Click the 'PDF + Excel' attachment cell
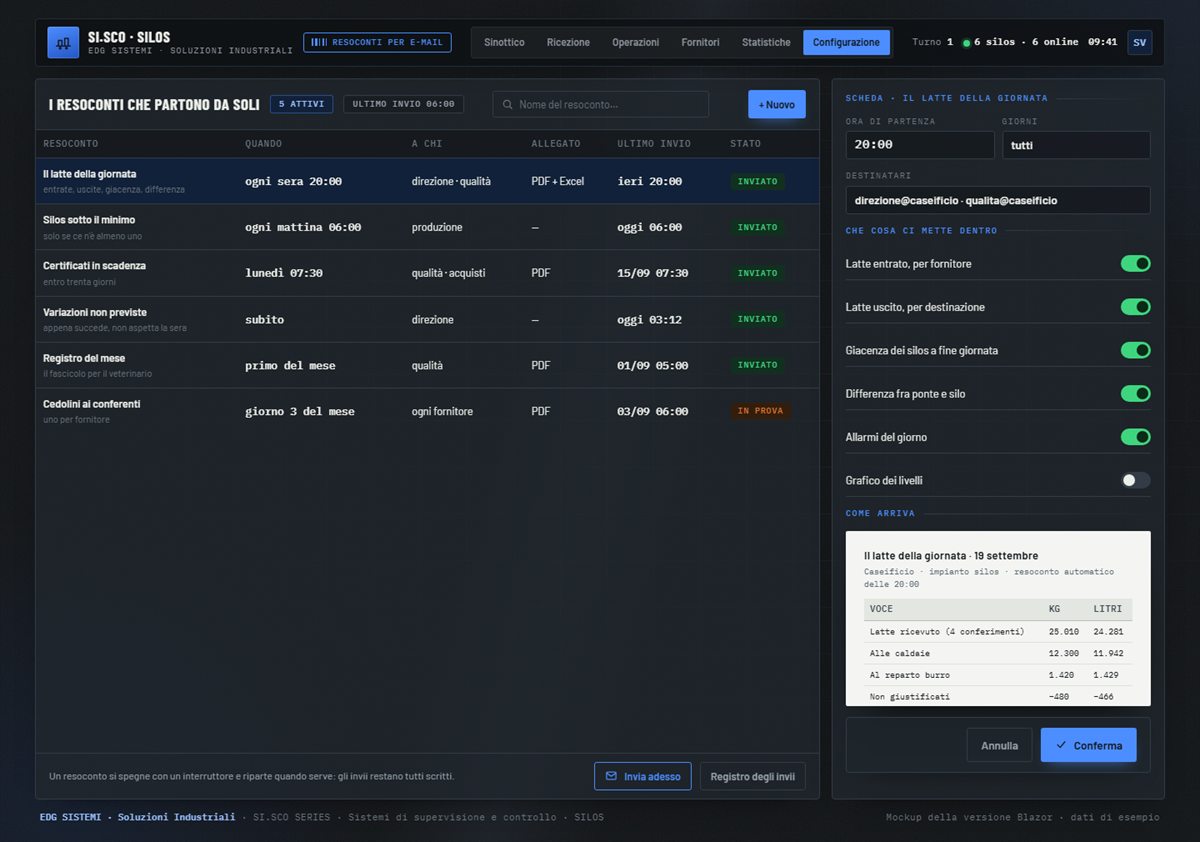This screenshot has height=842, width=1200. point(558,182)
